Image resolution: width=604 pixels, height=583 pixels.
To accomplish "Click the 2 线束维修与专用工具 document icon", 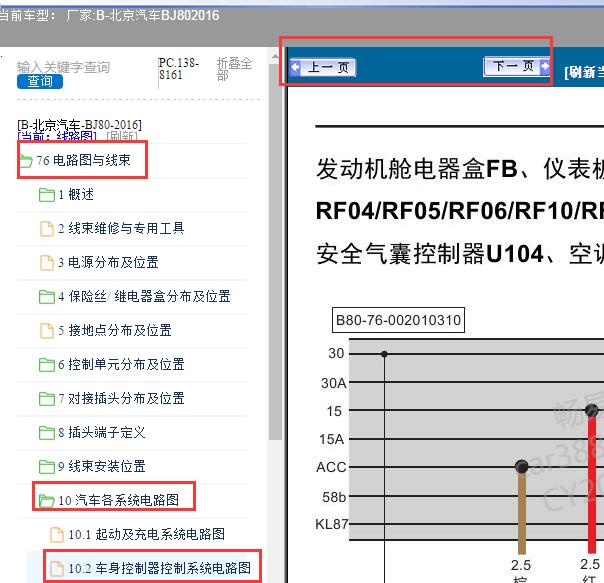I will pos(47,228).
